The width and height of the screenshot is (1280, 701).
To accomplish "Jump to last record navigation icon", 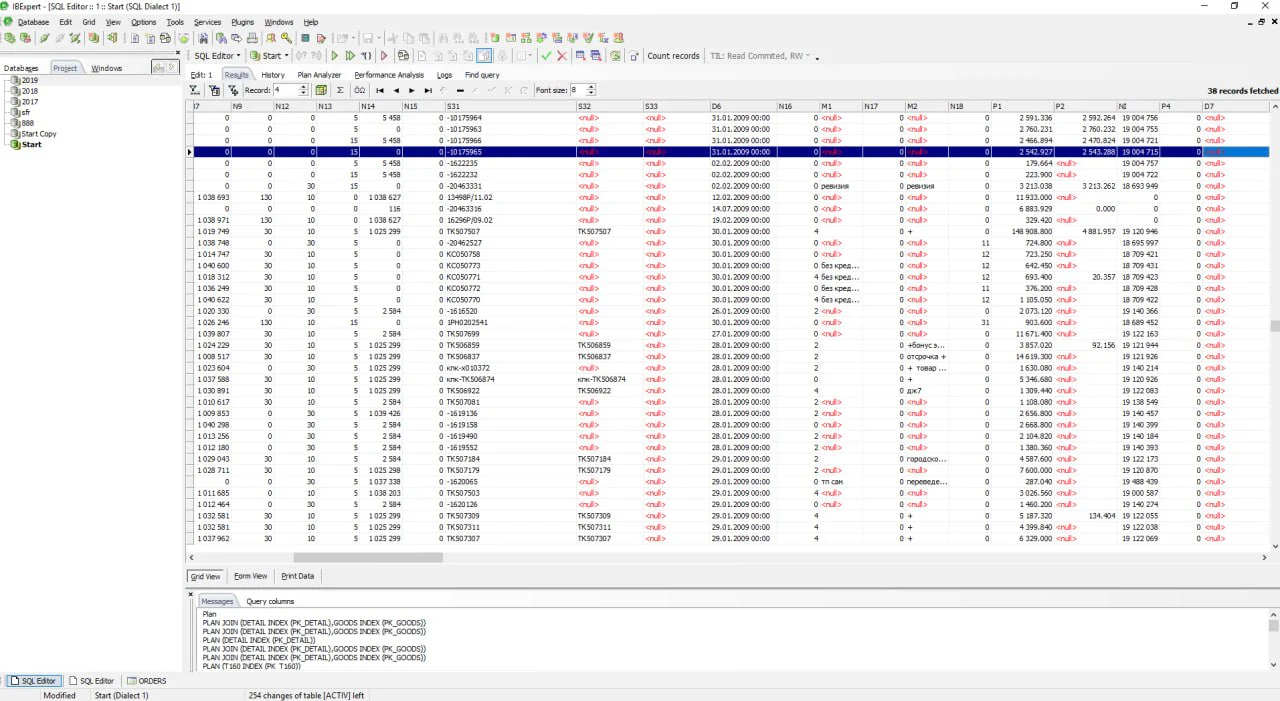I will [428, 90].
